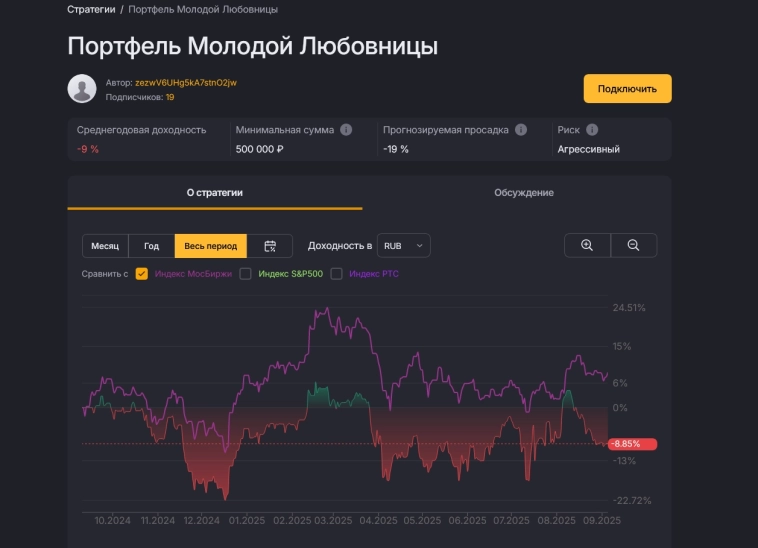Switch to the Обсуждение tab
This screenshot has width=758, height=548.
523,193
